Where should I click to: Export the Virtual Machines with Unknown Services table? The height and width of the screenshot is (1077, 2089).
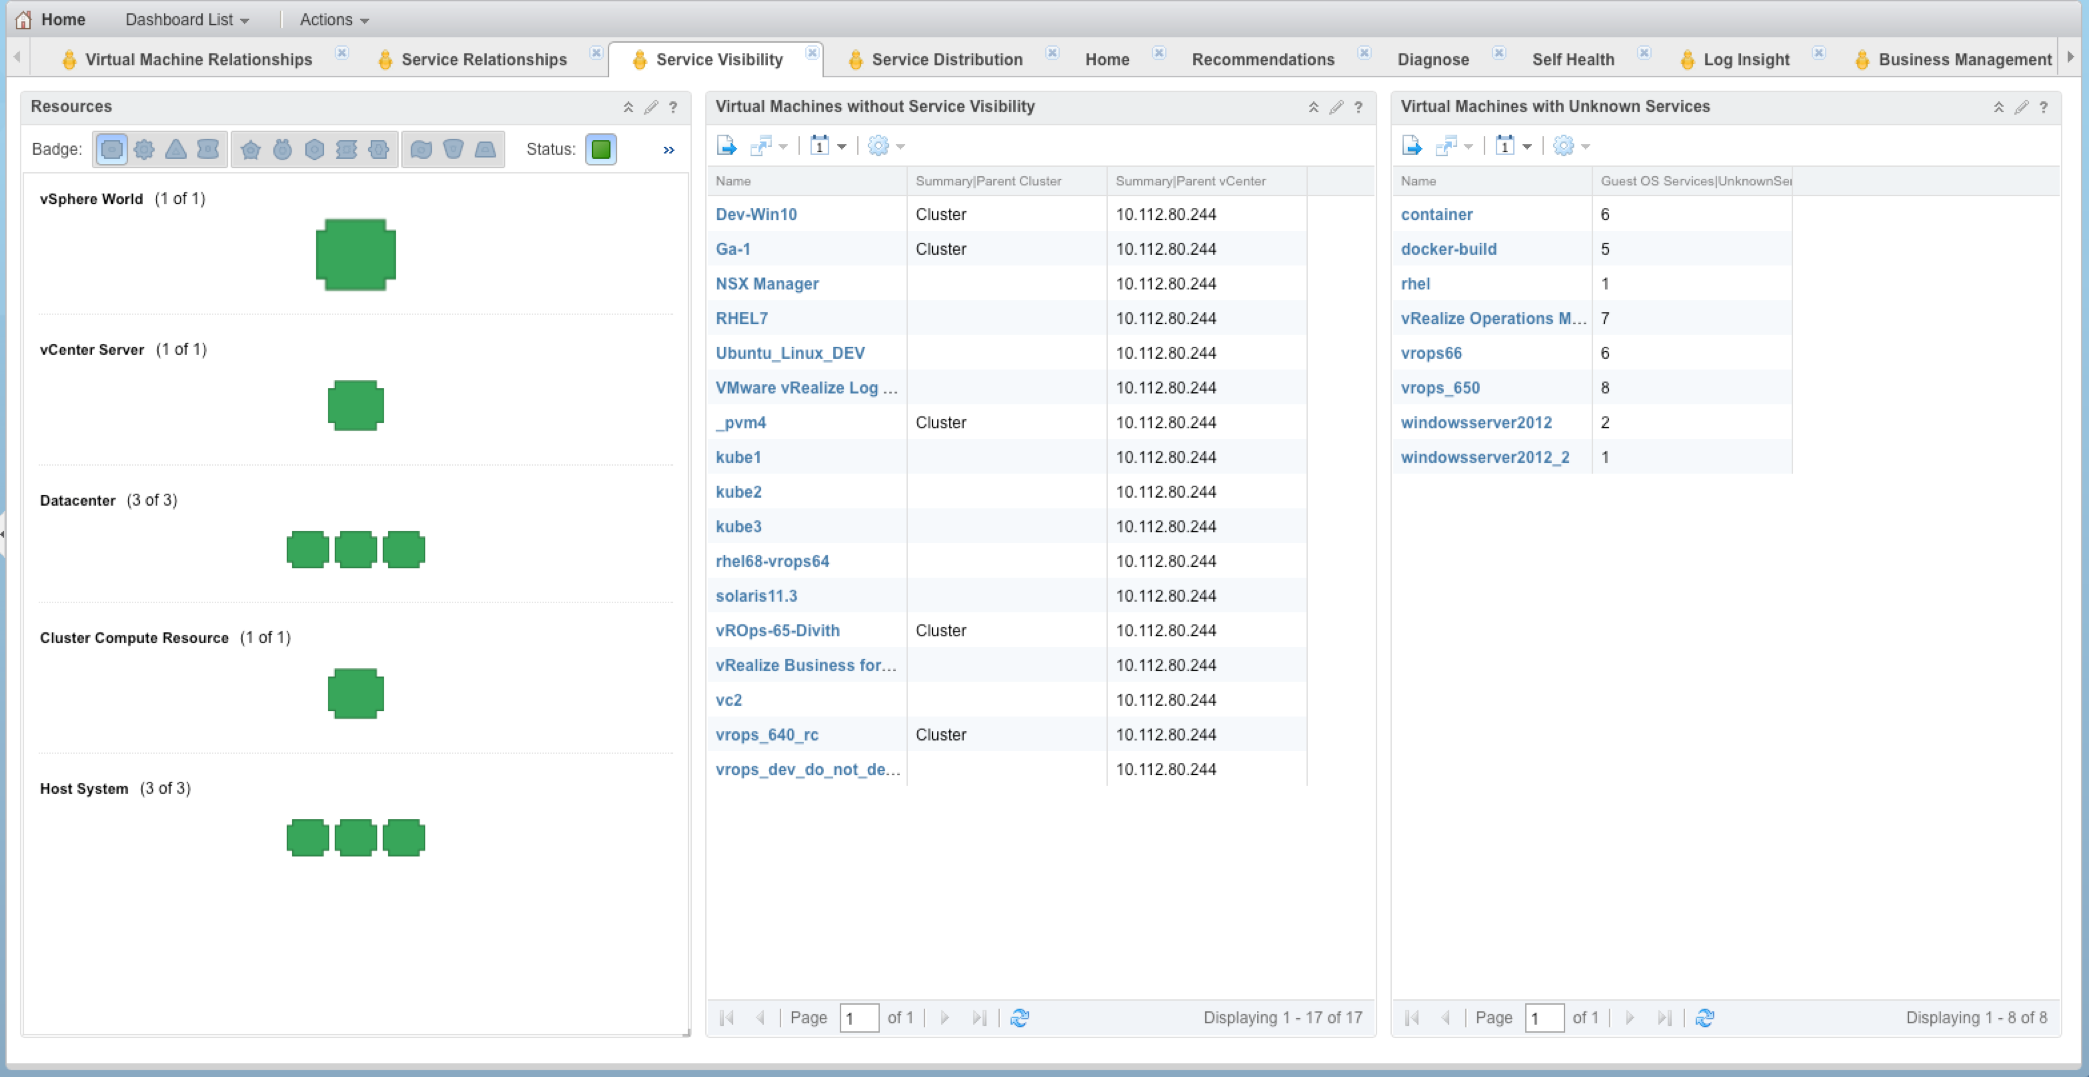[1412, 146]
